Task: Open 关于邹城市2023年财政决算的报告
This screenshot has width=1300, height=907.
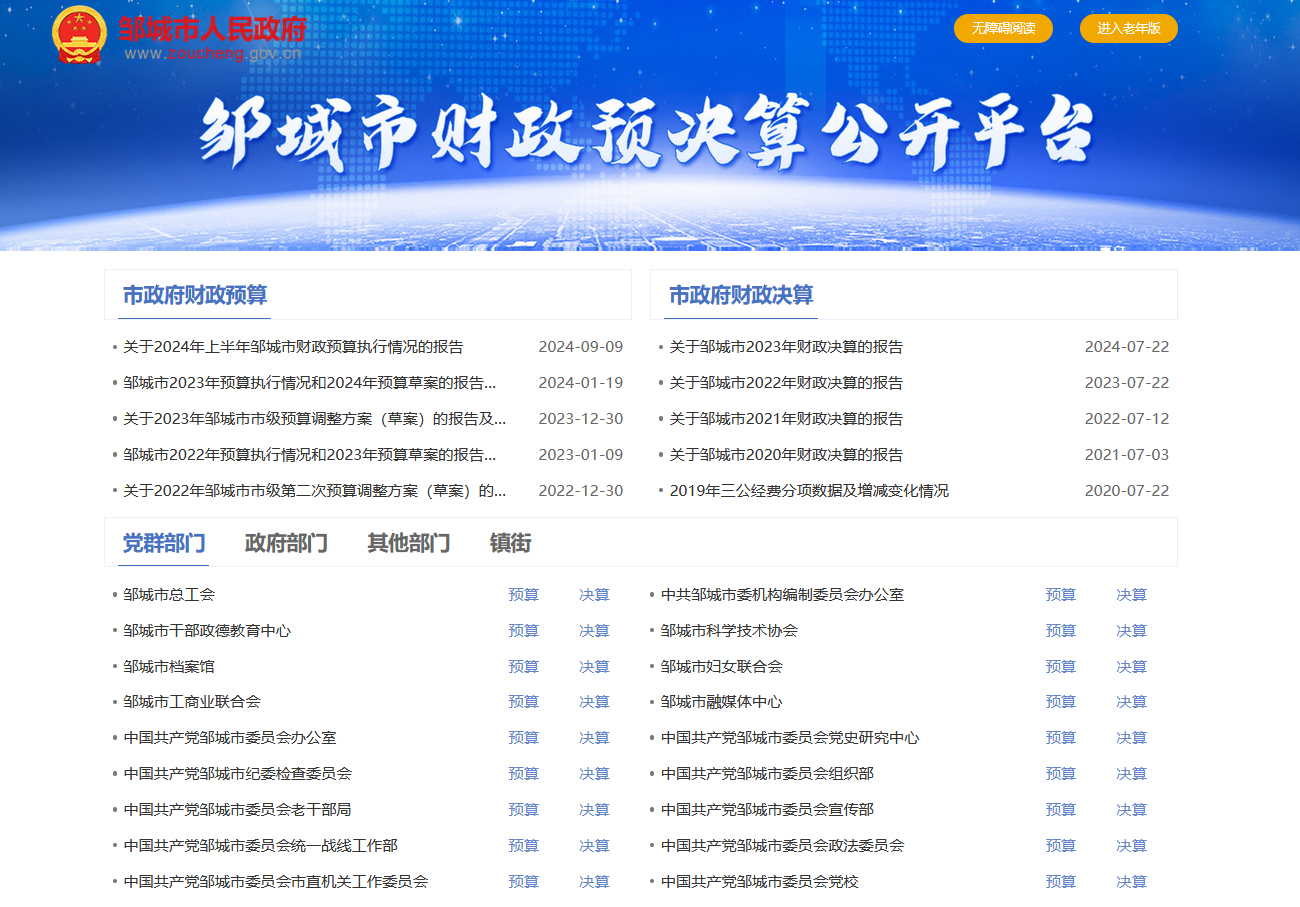Action: point(786,347)
